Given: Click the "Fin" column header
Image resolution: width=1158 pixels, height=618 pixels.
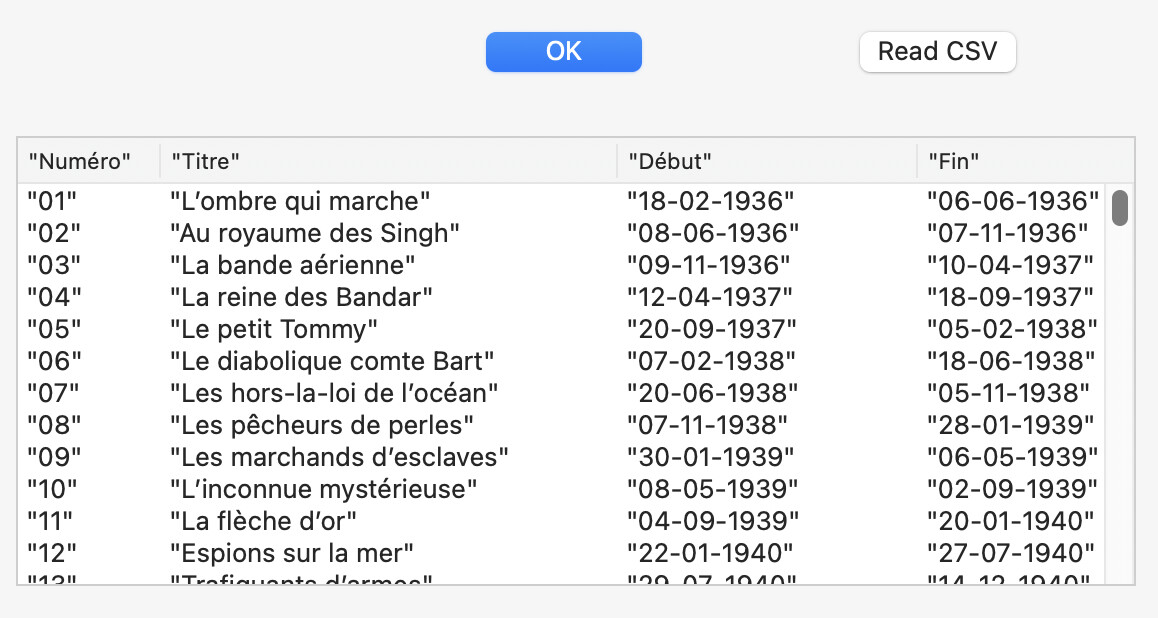Looking at the screenshot, I should (953, 160).
